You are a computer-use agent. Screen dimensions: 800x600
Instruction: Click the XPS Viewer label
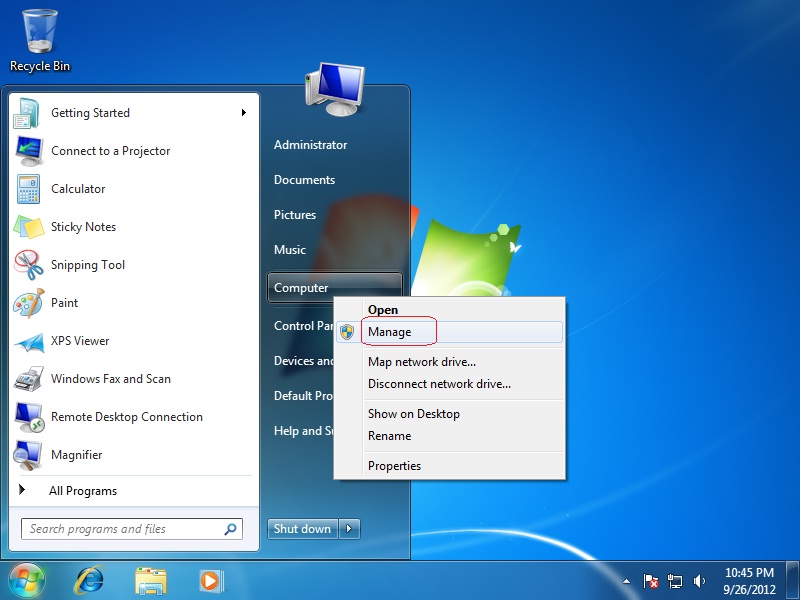(x=80, y=341)
